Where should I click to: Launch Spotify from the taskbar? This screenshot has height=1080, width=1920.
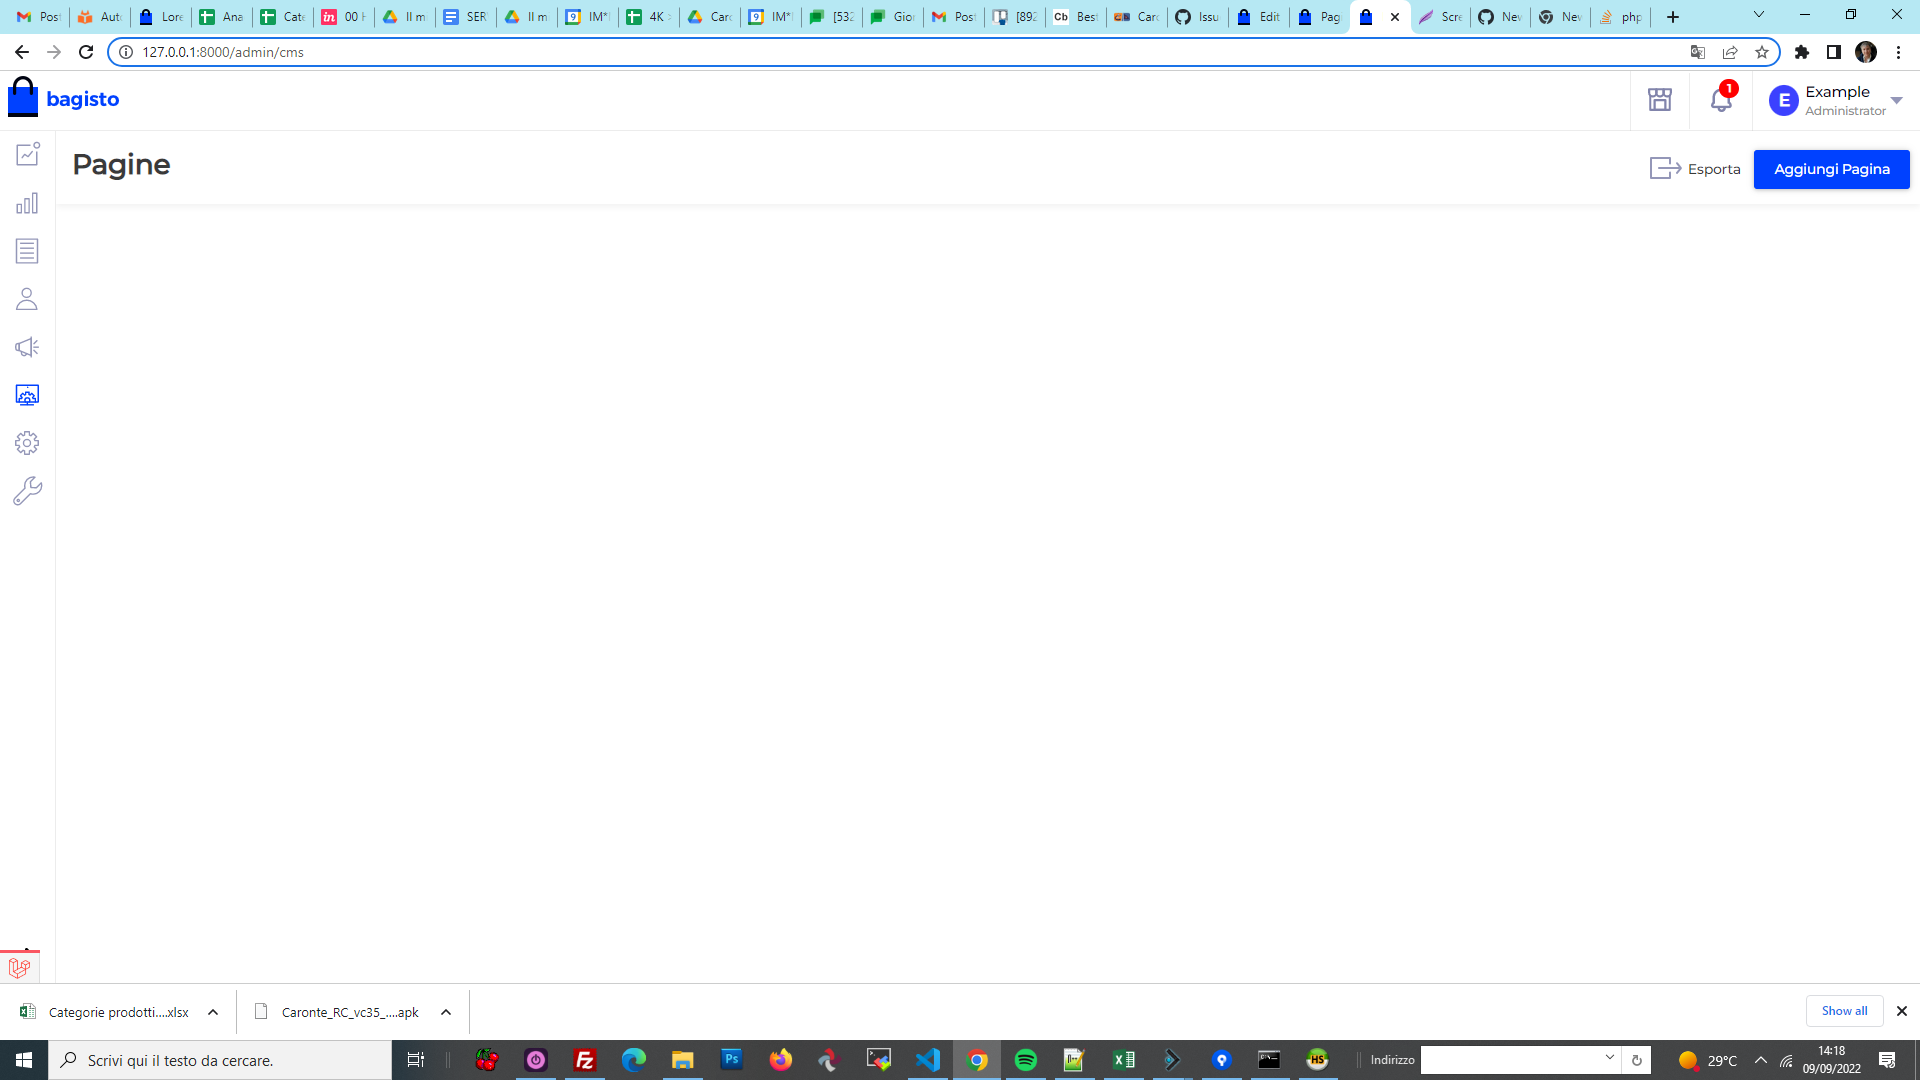click(1026, 1060)
